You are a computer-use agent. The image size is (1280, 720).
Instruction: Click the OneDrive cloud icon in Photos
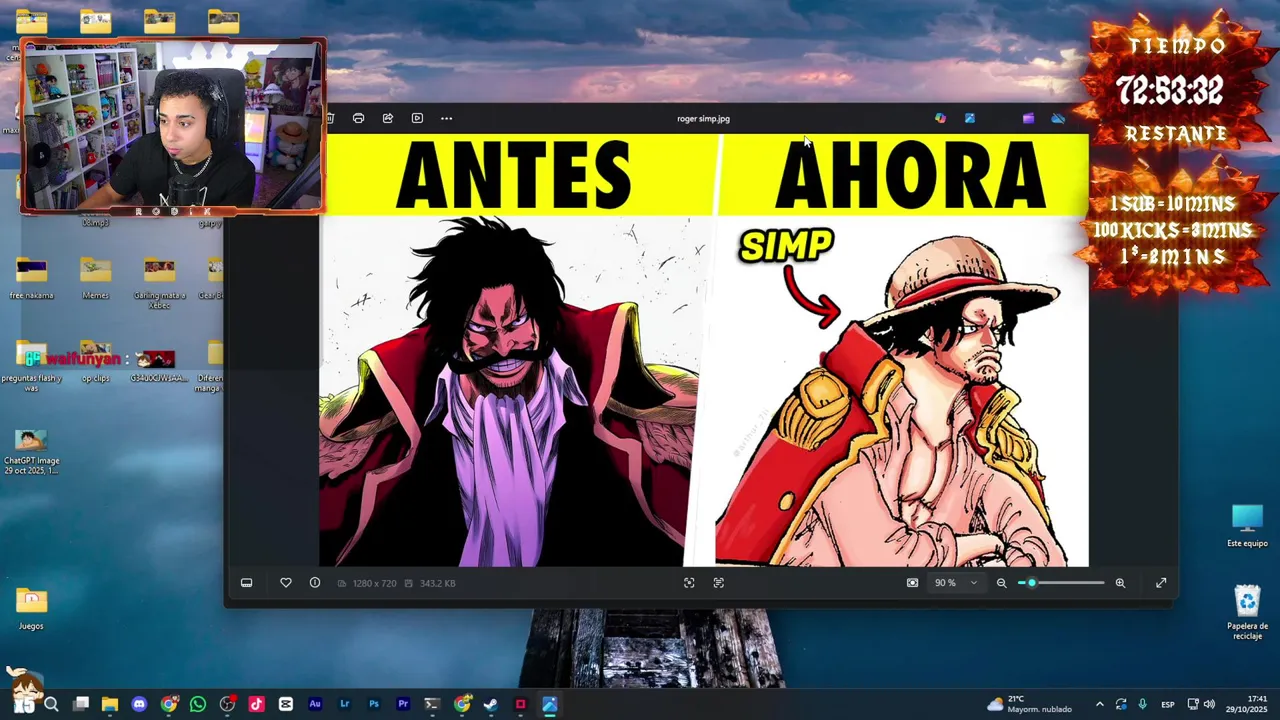click(x=1058, y=118)
